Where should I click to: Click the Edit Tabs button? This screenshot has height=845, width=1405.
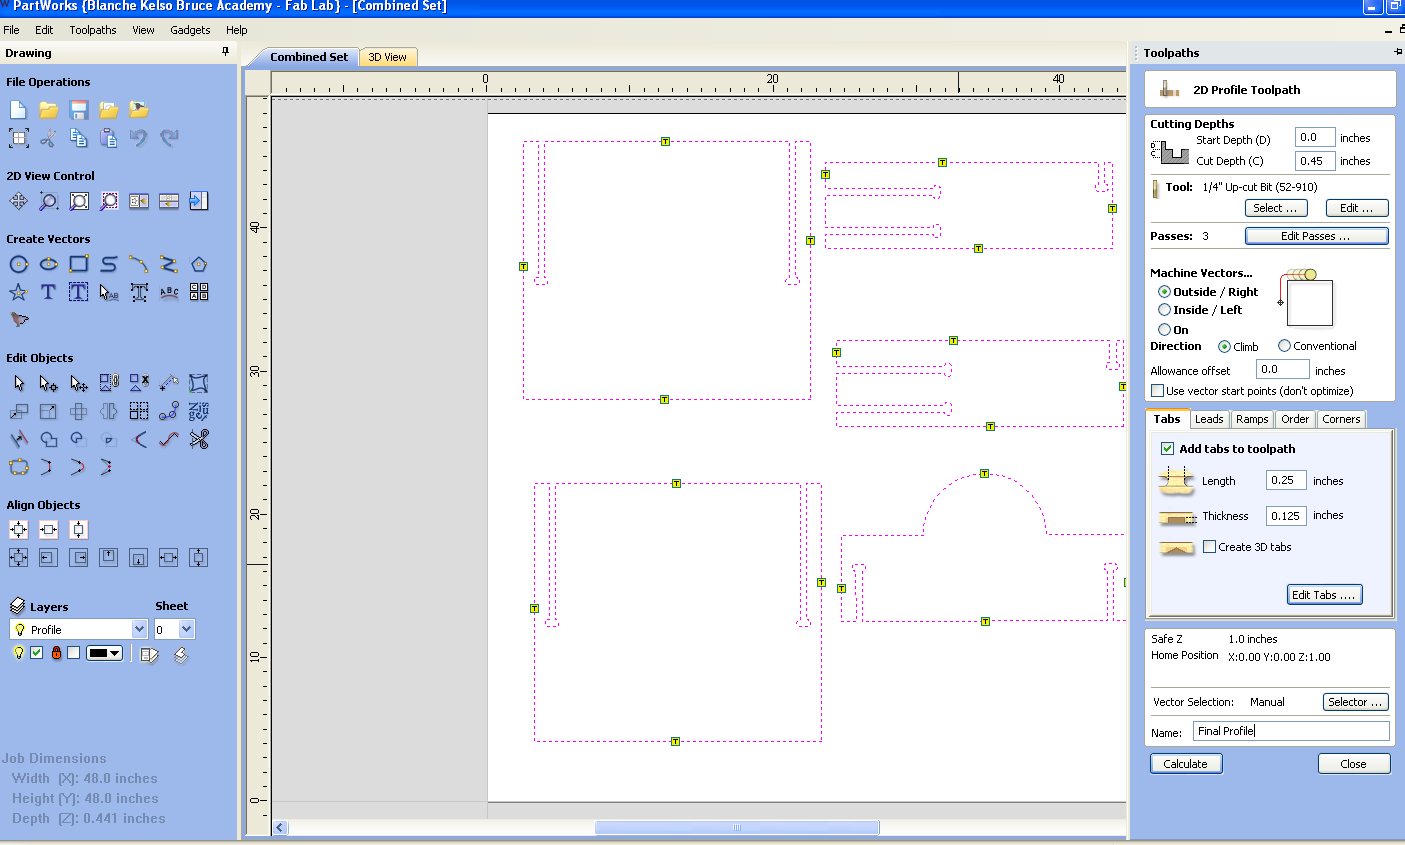1324,595
